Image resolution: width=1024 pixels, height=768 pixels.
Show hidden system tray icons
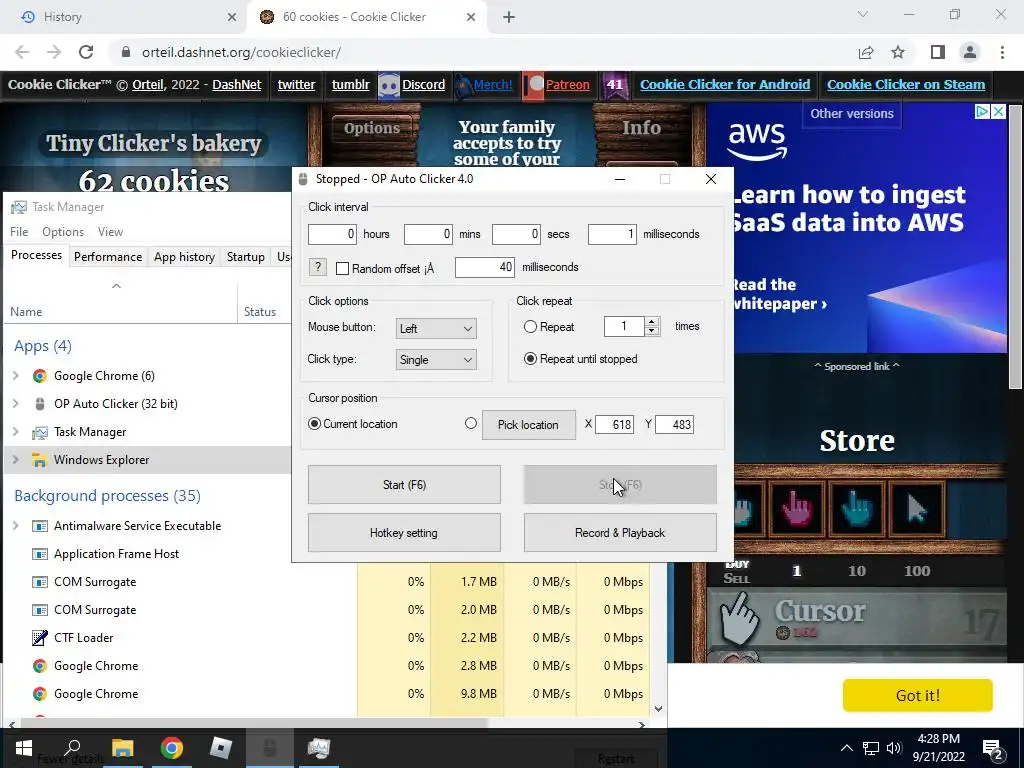(x=846, y=748)
